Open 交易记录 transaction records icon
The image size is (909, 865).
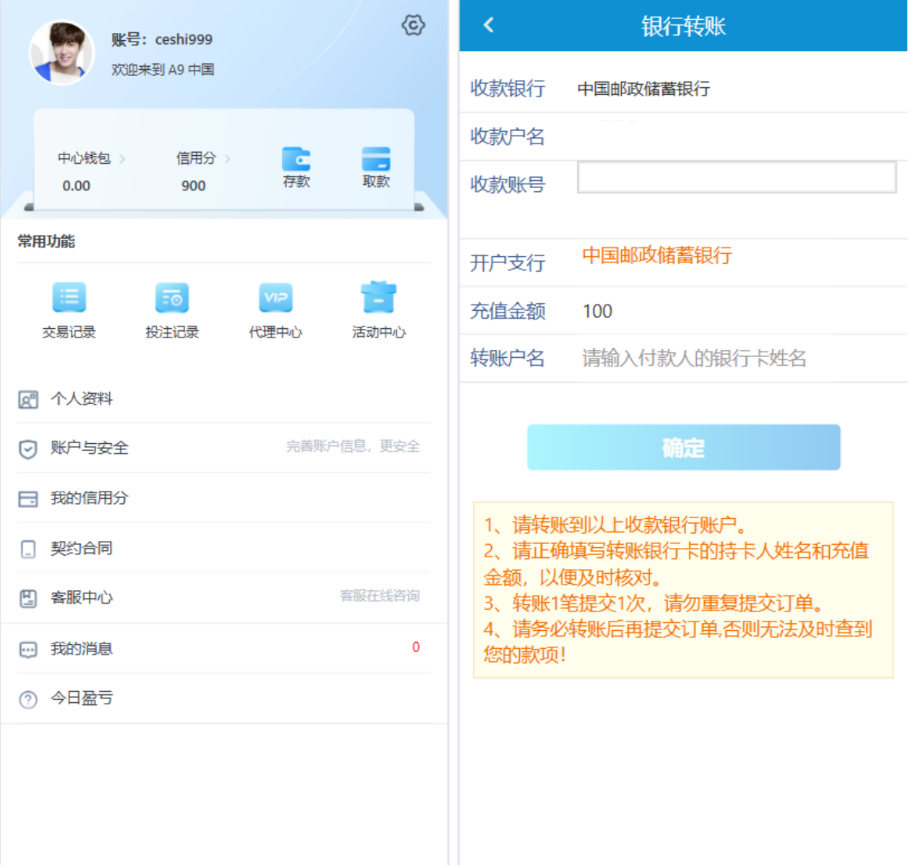click(x=69, y=298)
